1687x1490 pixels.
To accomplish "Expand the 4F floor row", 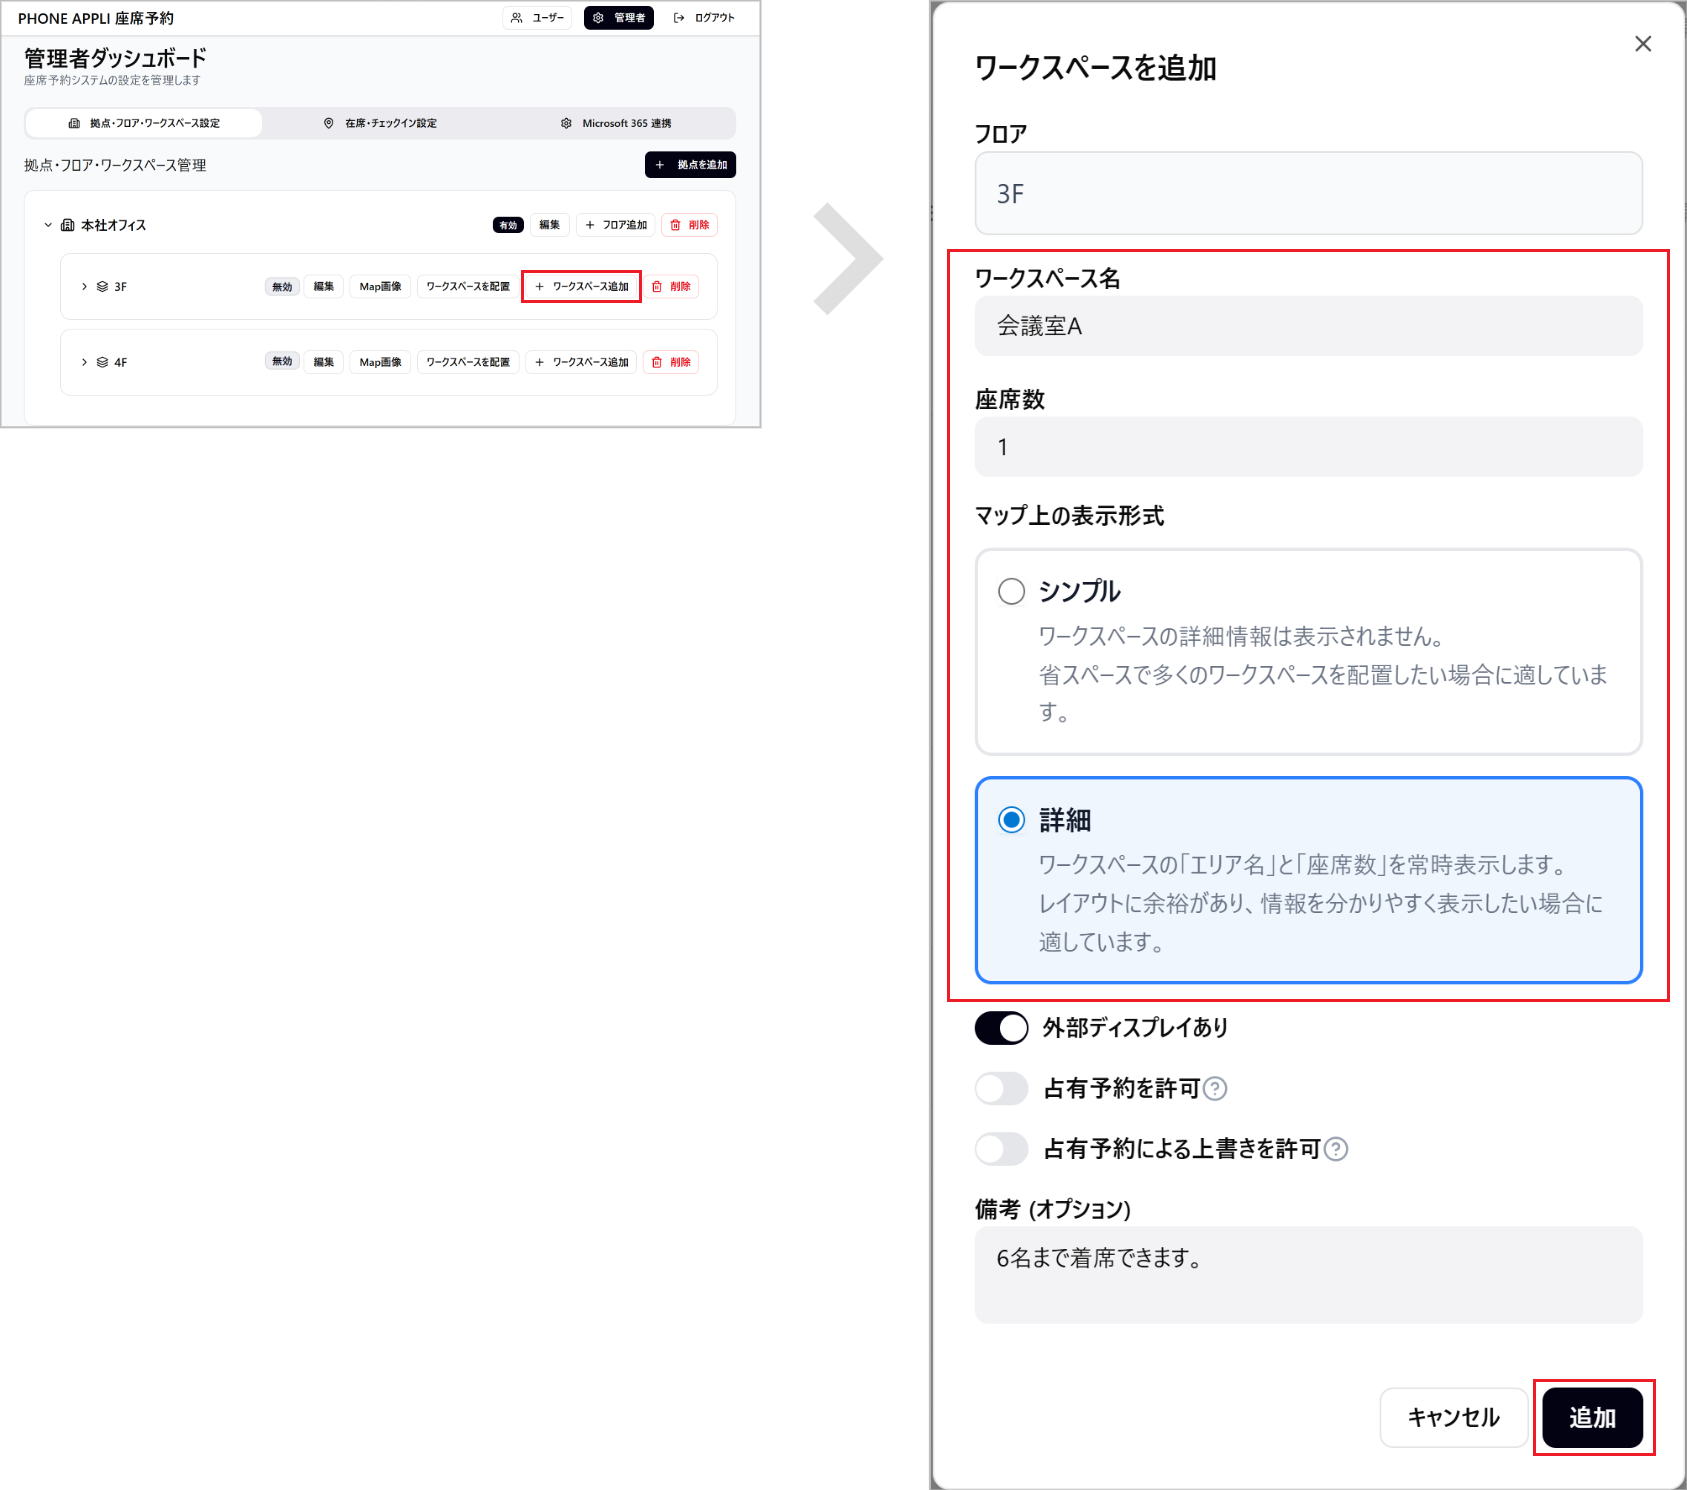I will [84, 363].
